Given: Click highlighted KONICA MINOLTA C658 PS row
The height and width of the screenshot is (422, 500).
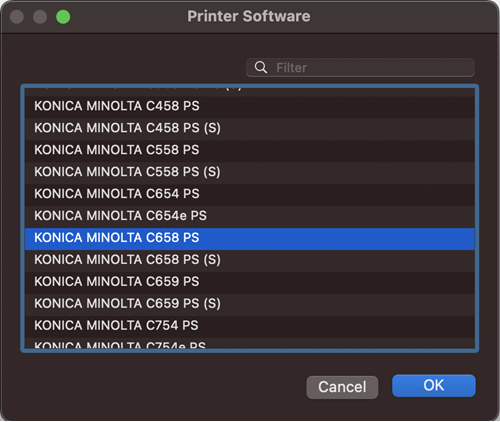Looking at the screenshot, I should point(250,239).
